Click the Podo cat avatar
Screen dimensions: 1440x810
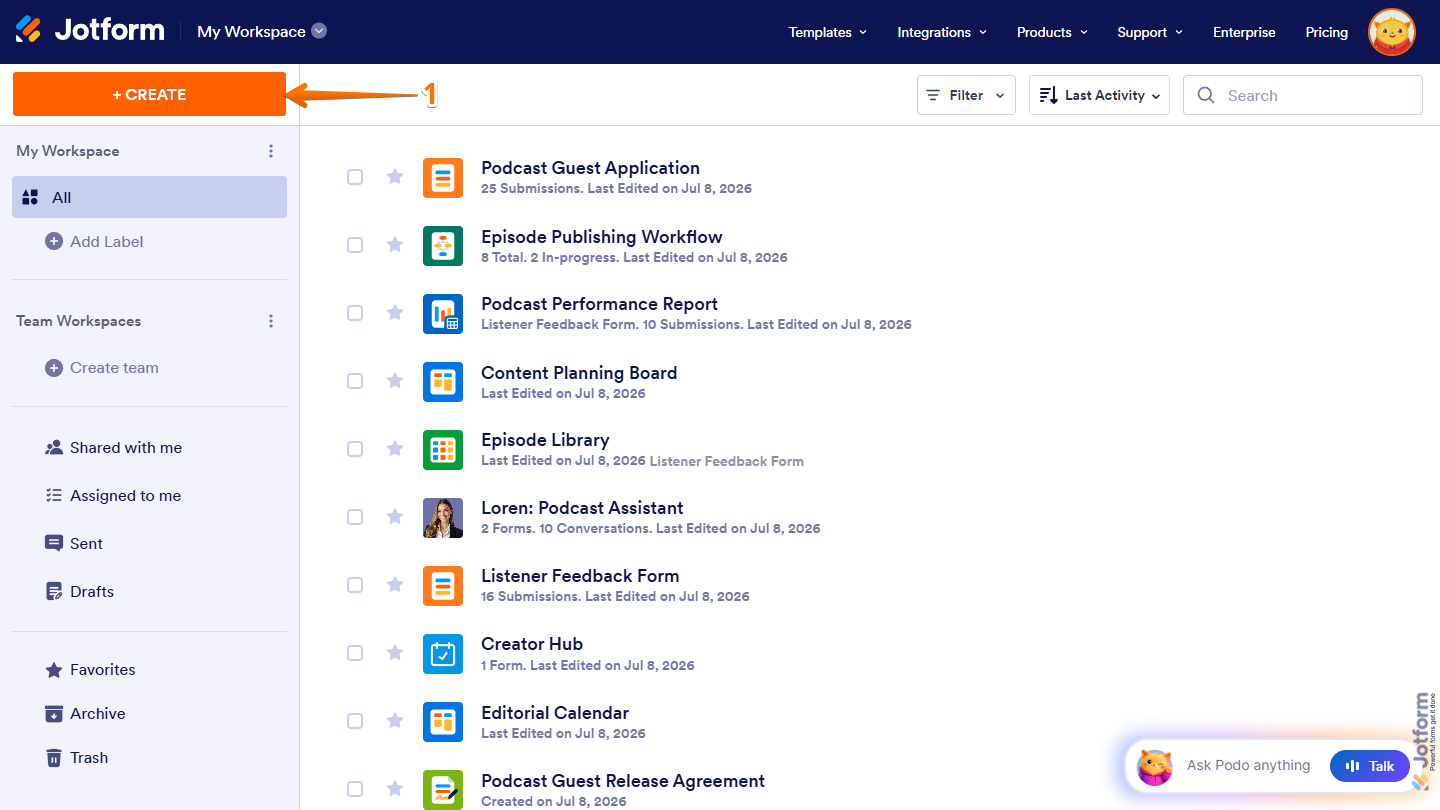pos(1156,767)
